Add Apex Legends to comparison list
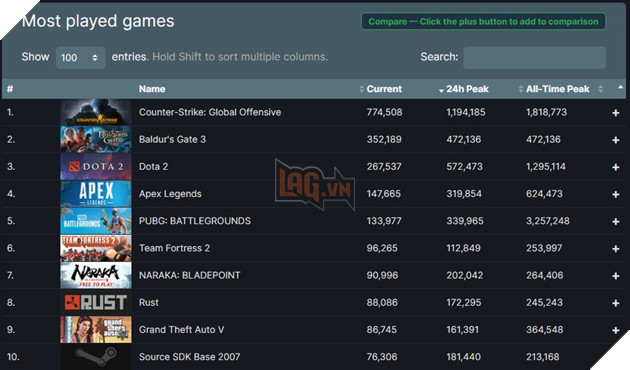 [x=616, y=194]
